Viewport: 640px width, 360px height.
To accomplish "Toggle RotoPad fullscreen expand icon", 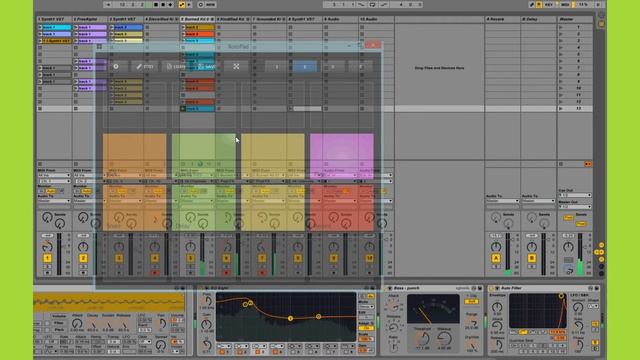I will click(x=236, y=66).
